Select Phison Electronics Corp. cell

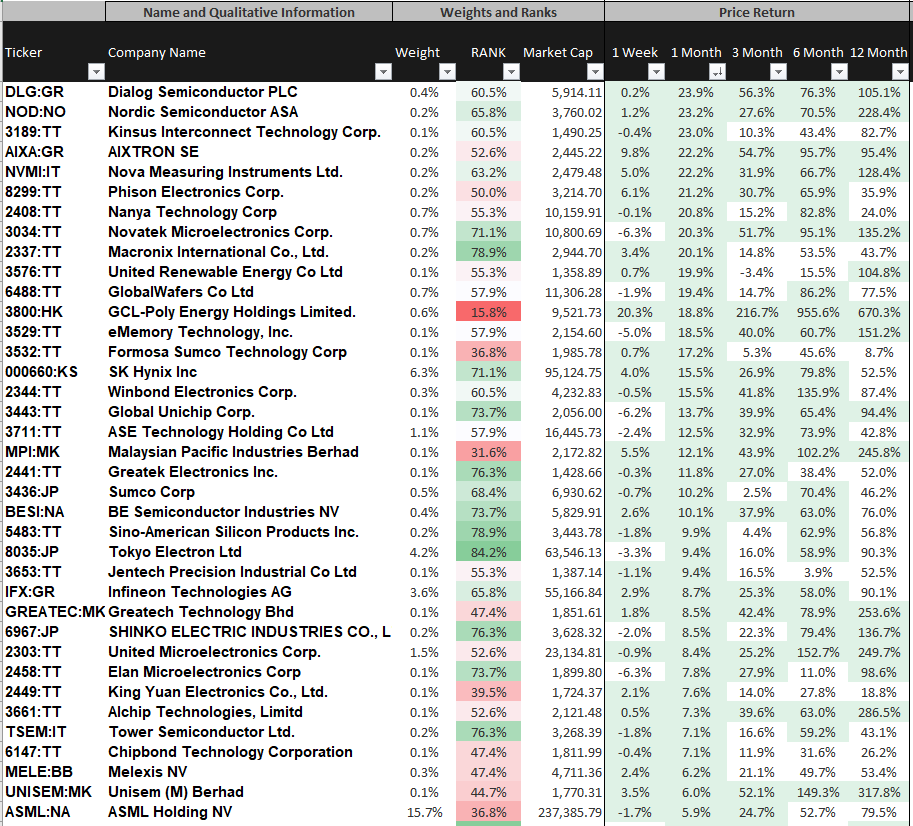tap(249, 192)
